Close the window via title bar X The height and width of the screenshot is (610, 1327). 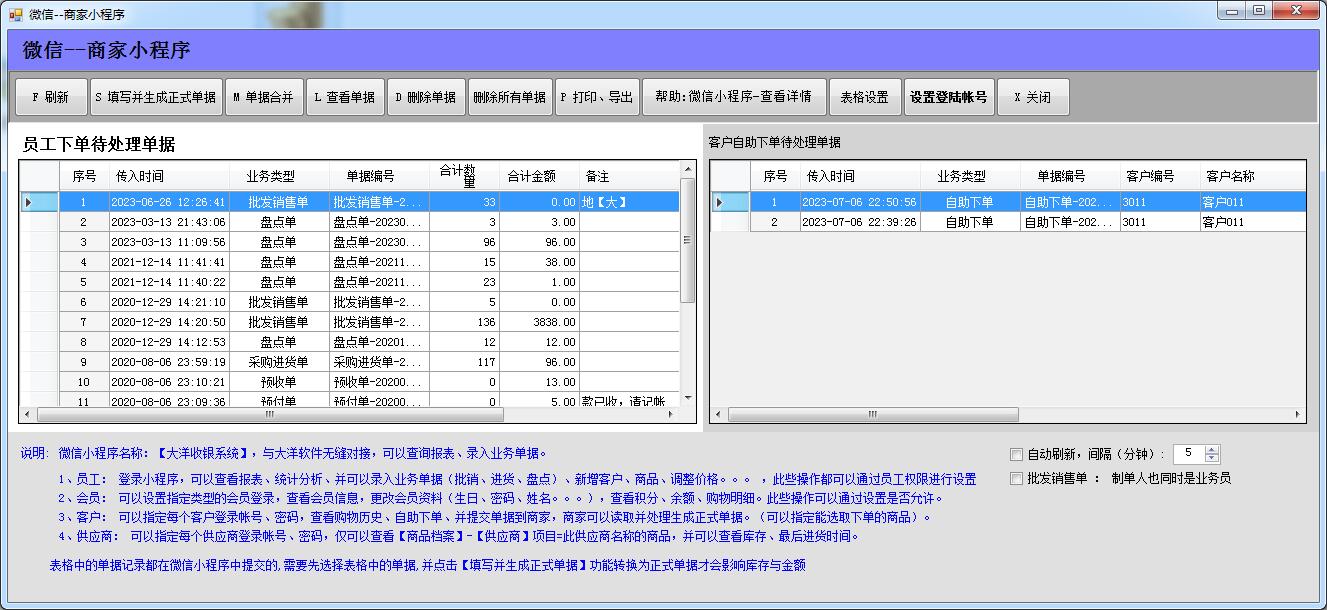click(x=1295, y=11)
